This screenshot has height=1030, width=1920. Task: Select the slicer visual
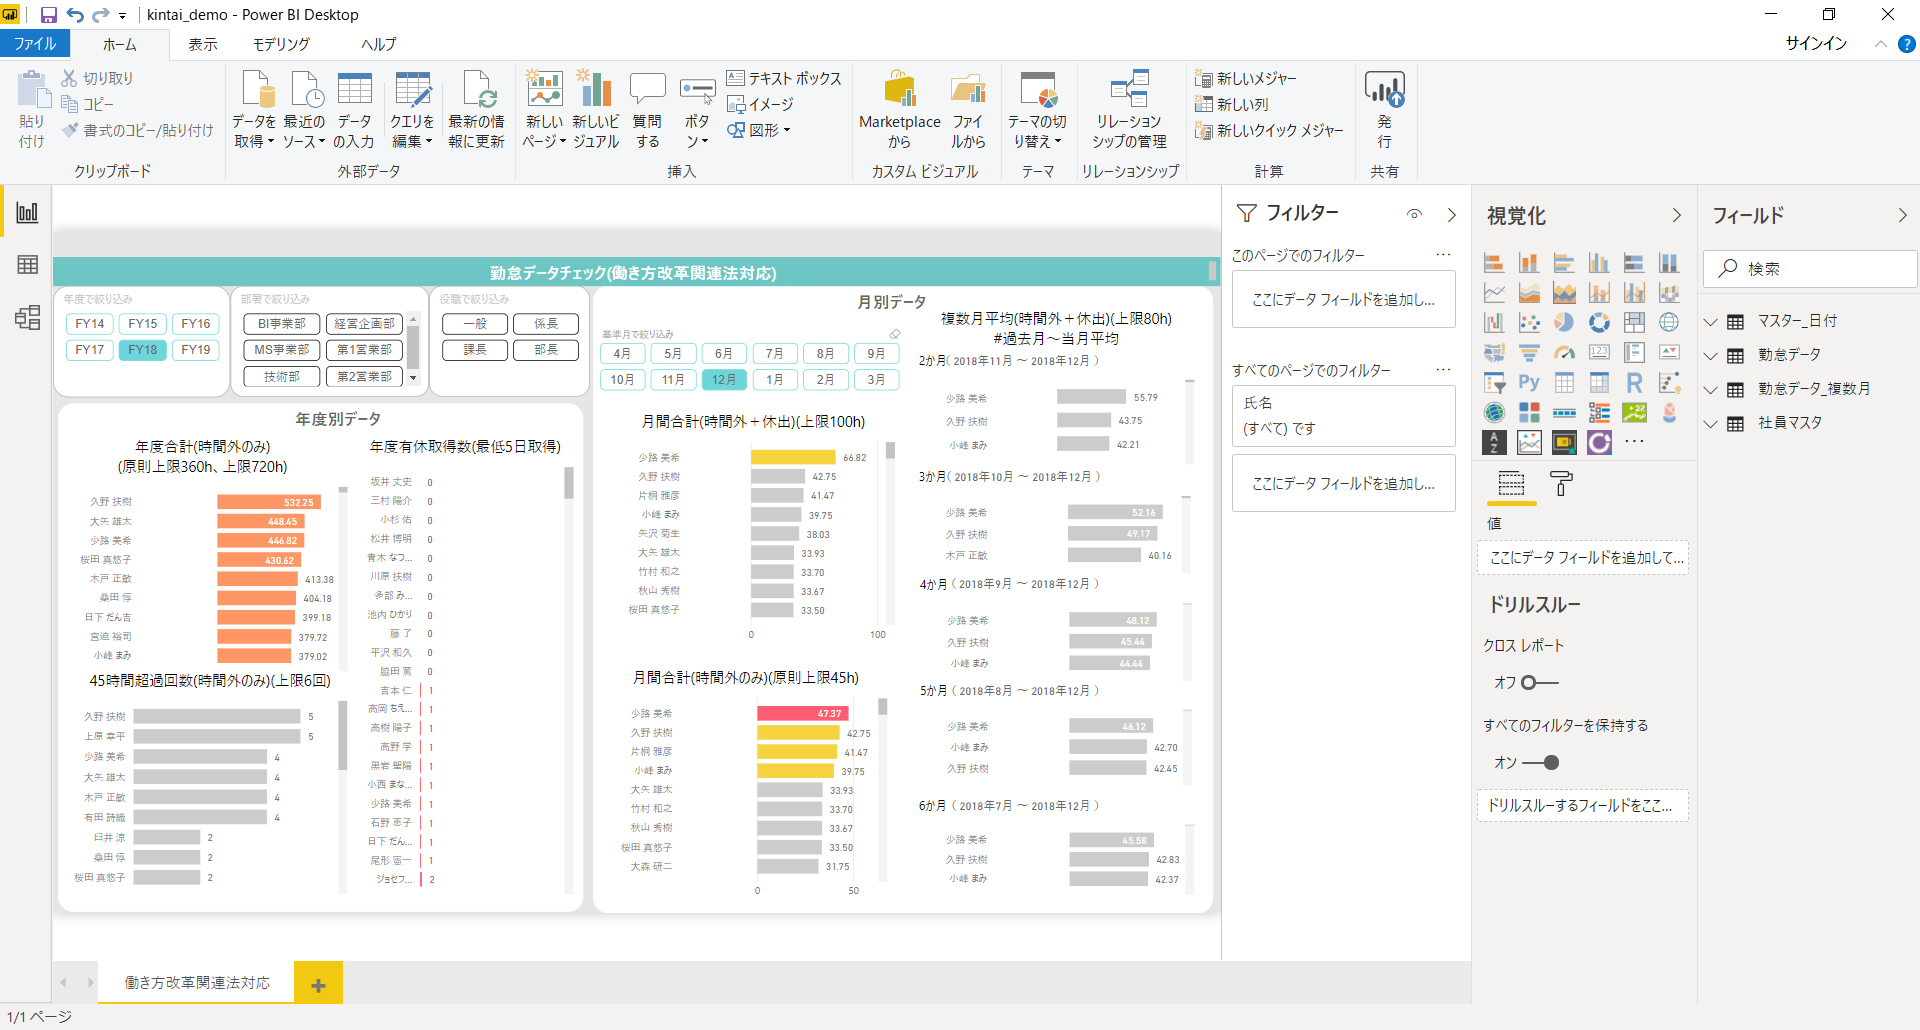tap(1494, 382)
